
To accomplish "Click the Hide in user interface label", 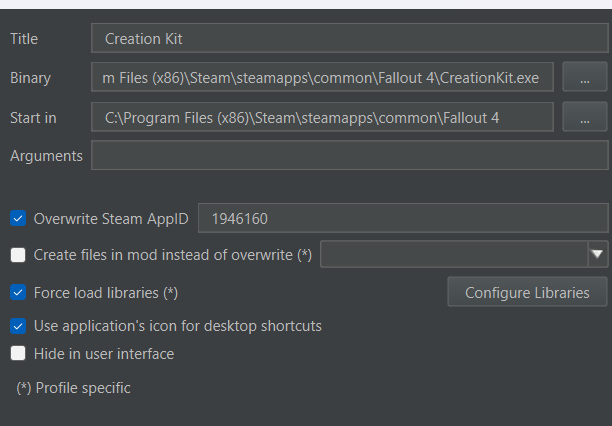I will 104,354.
